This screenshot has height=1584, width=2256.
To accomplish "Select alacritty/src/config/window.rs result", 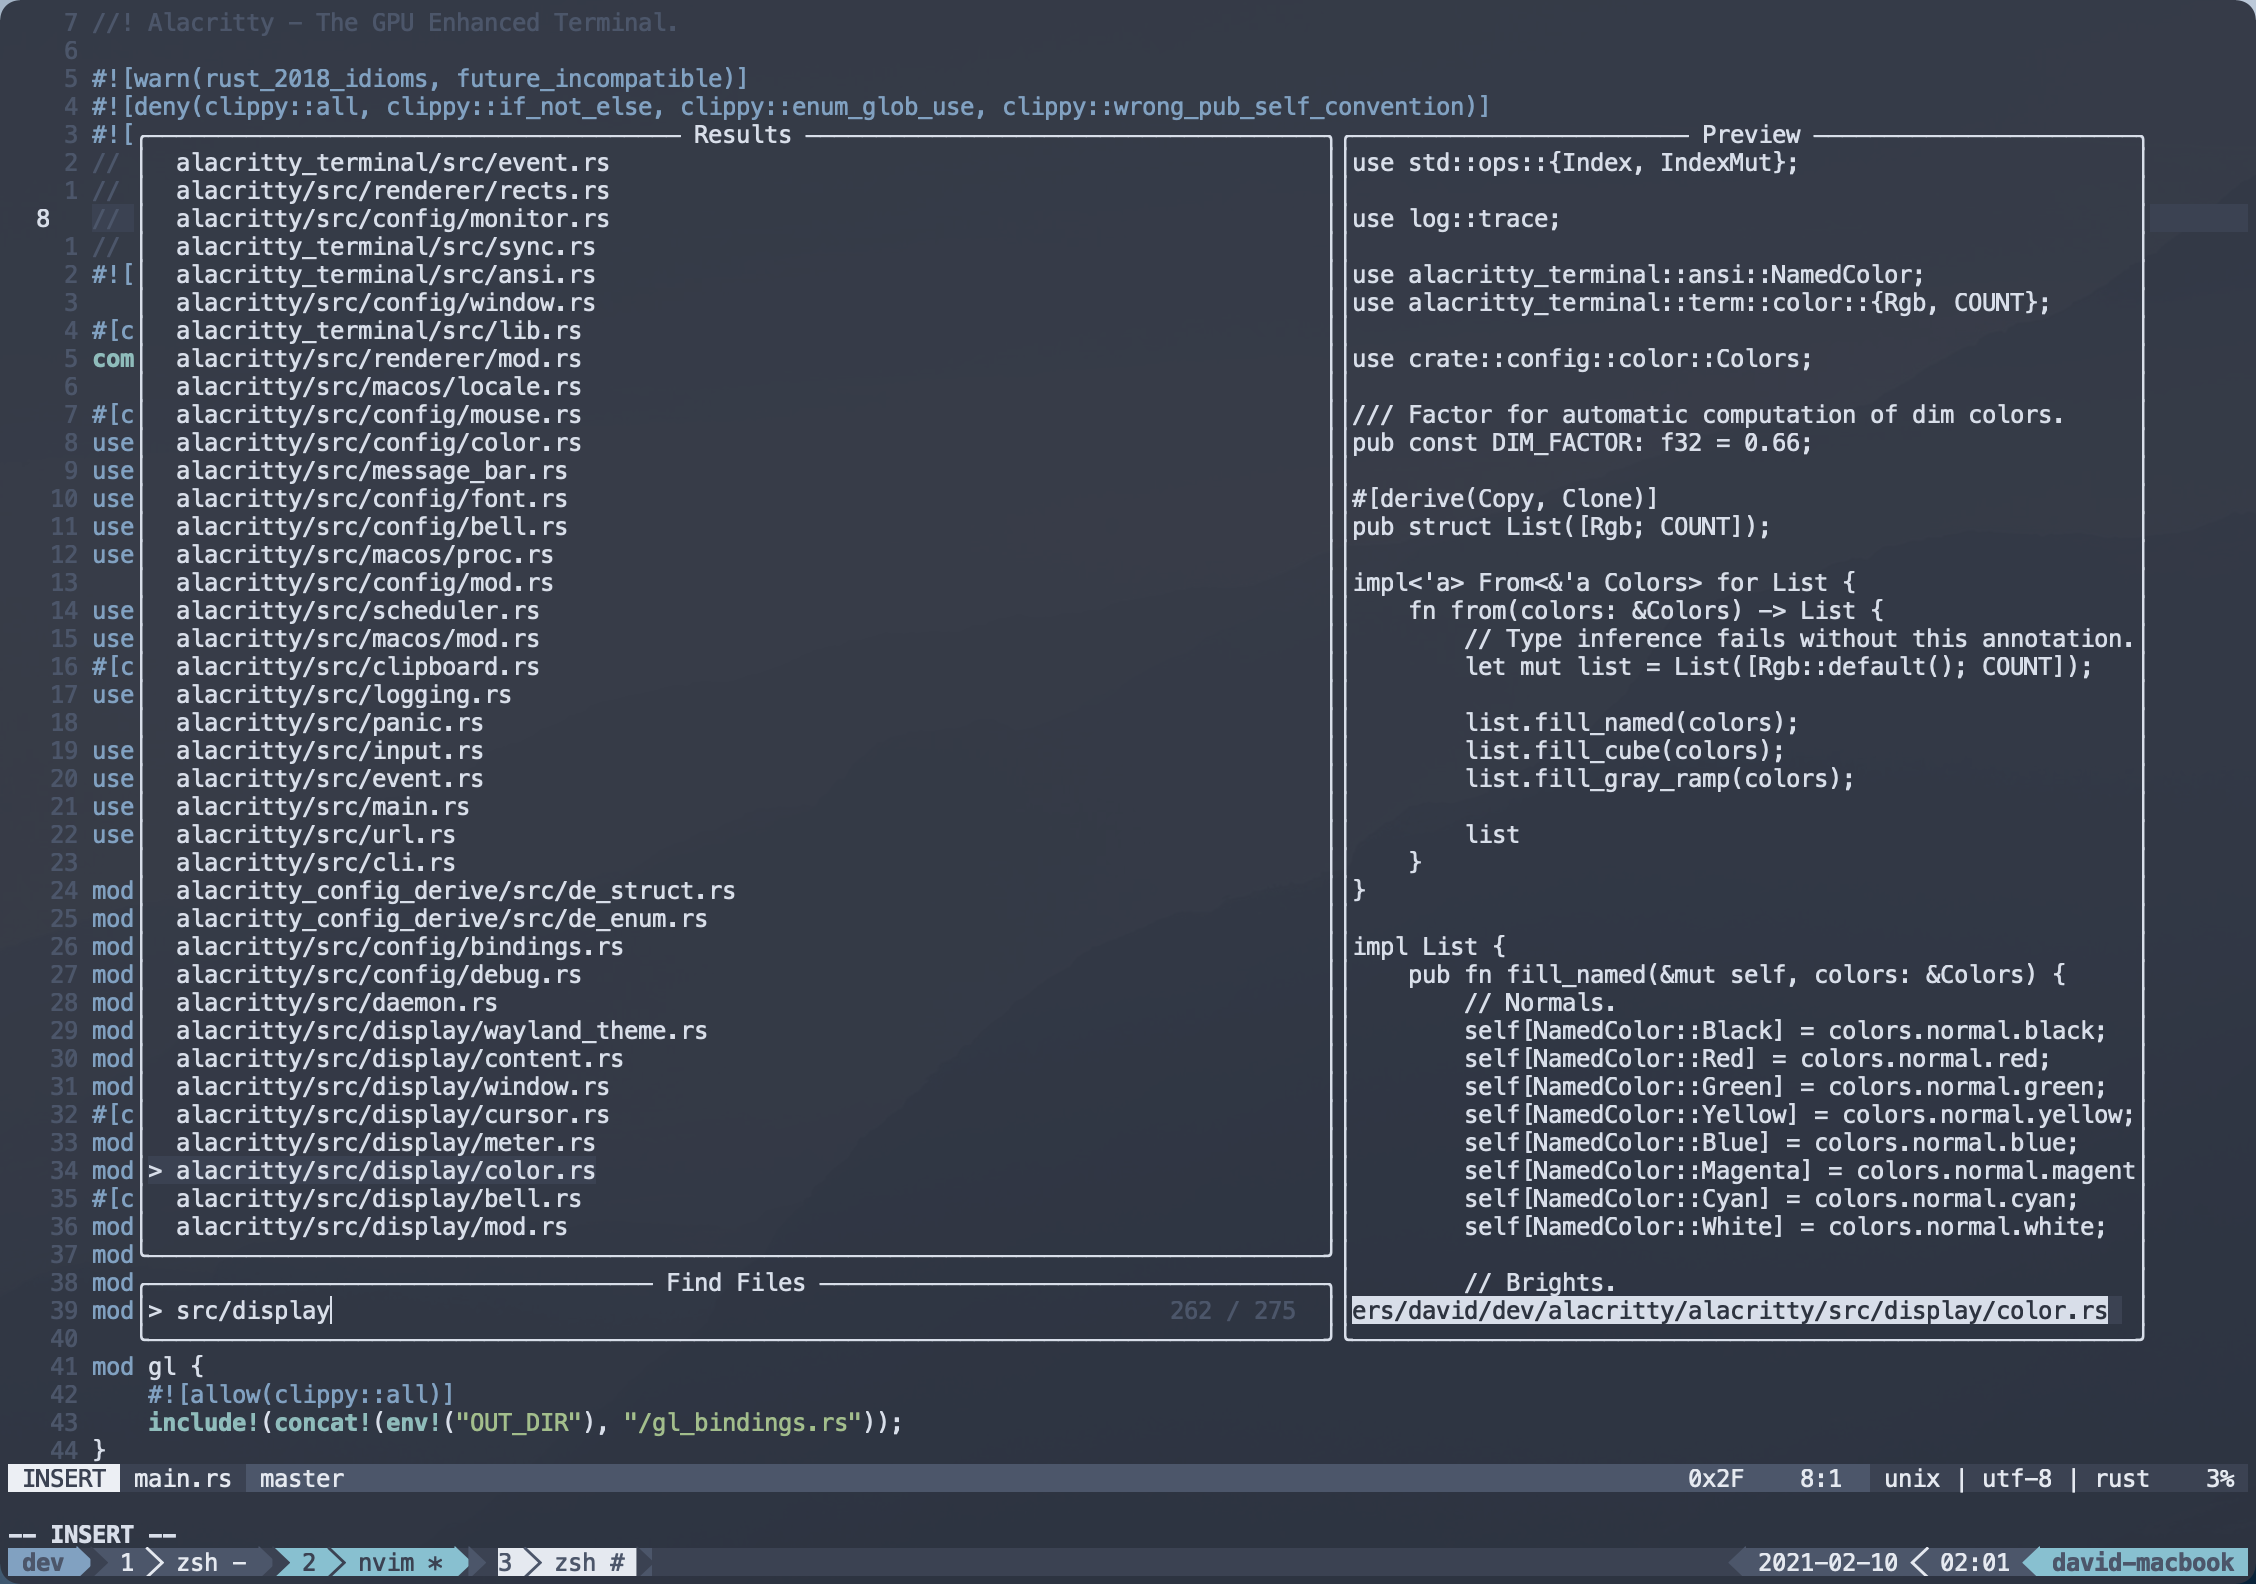I will coord(385,303).
